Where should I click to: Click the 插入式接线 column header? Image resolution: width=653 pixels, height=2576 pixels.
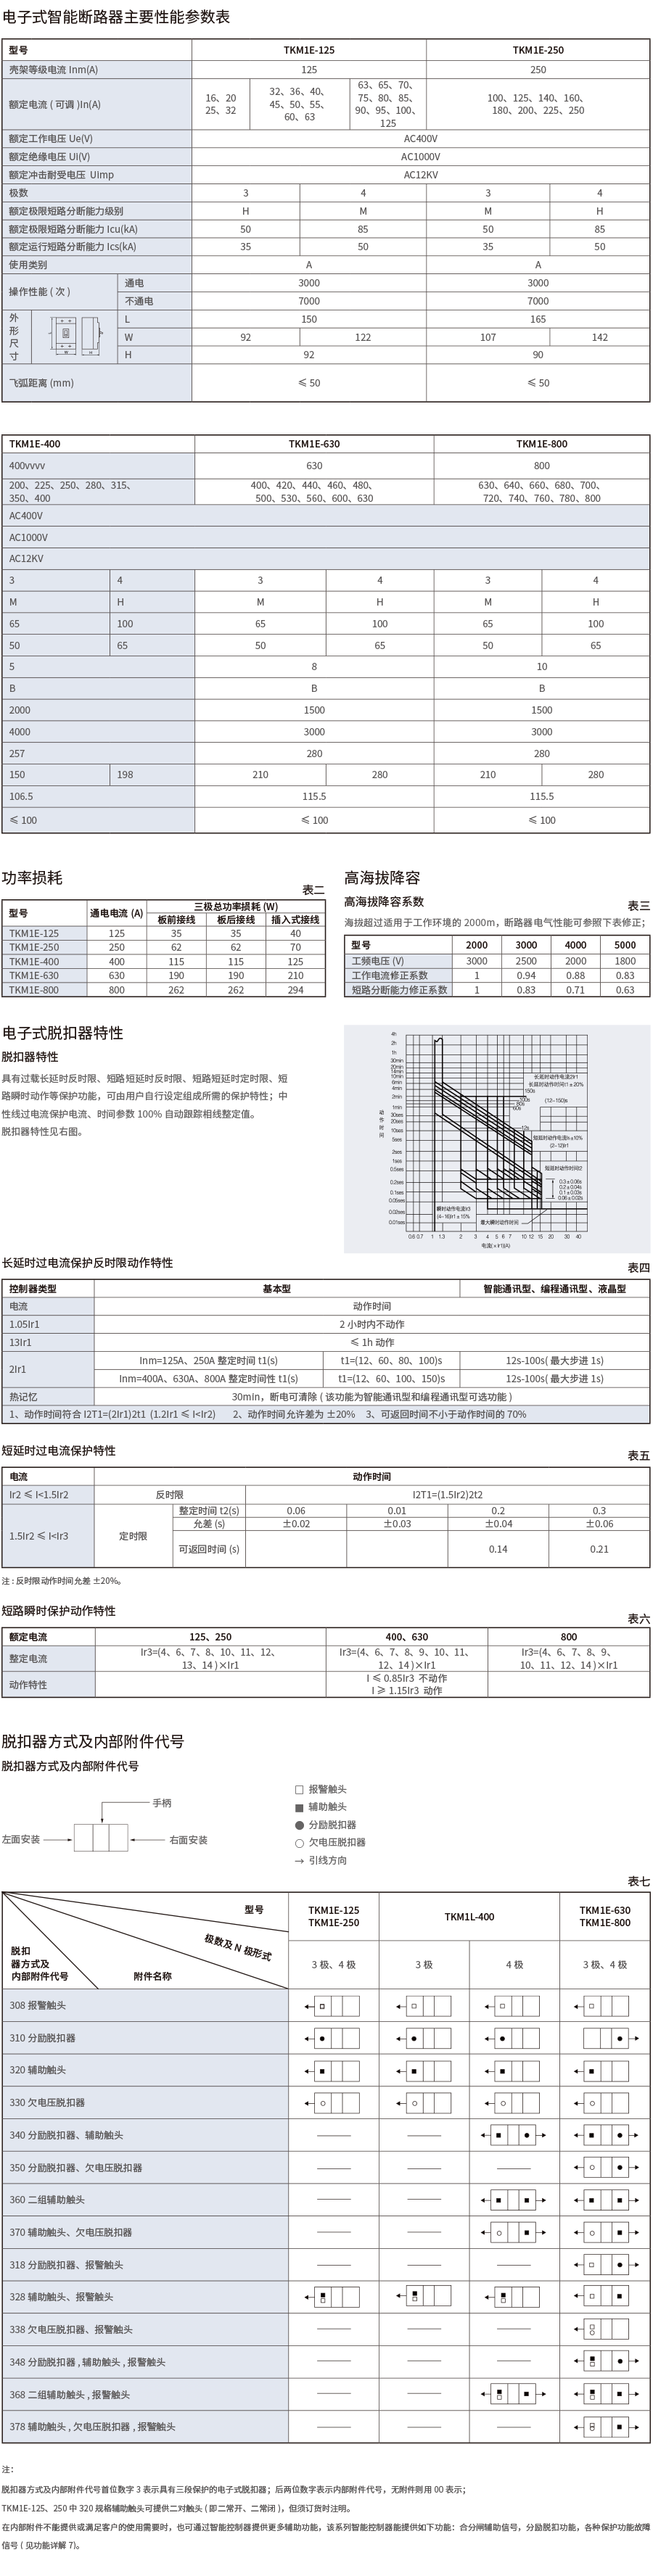pyautogui.click(x=295, y=920)
